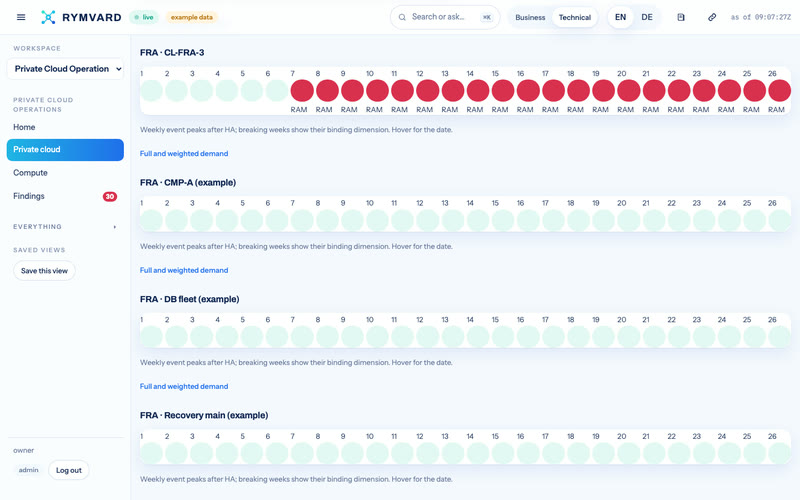The width and height of the screenshot is (800, 500).
Task: Click week 8 dot in Recovery main row
Action: click(327, 453)
